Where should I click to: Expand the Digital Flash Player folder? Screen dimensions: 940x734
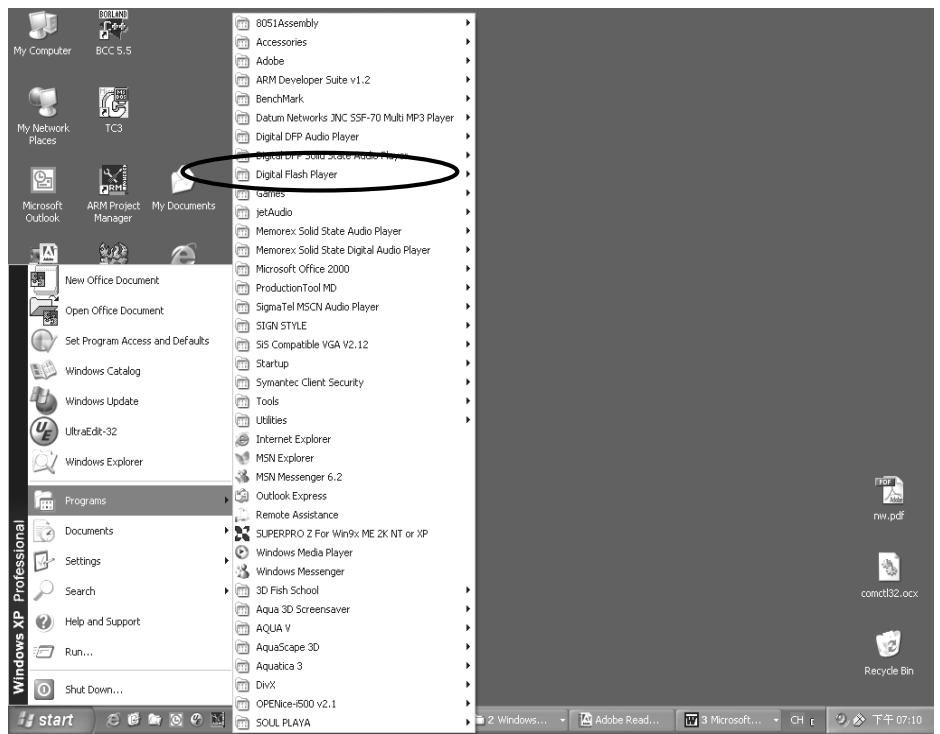[354, 175]
